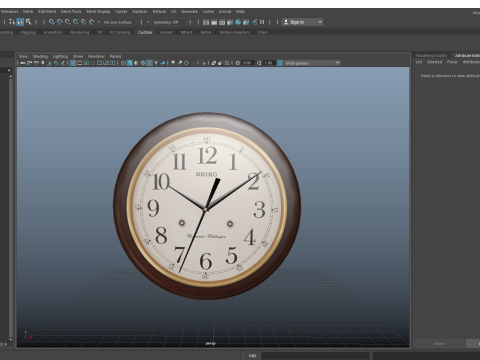Render the current frame icon
Screen dimensions: 480x360
[x=214, y=22]
